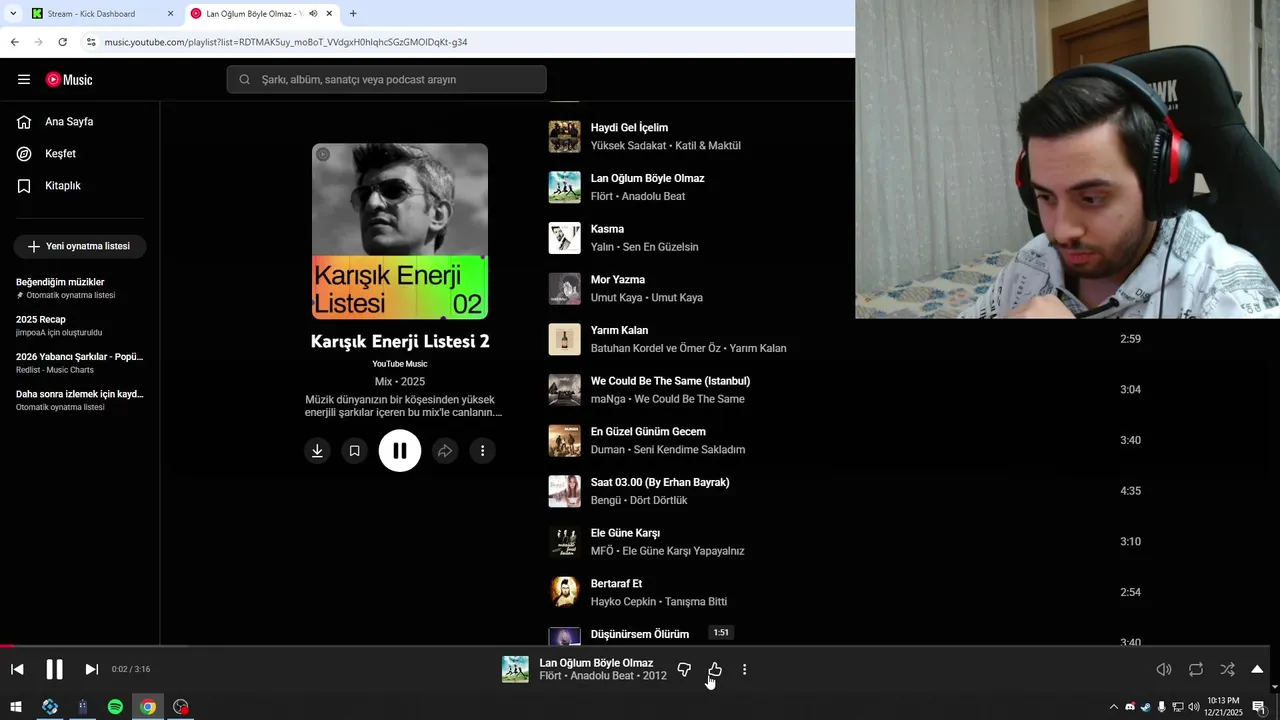Open Windows Start menu
The height and width of the screenshot is (720, 1280).
[16, 707]
